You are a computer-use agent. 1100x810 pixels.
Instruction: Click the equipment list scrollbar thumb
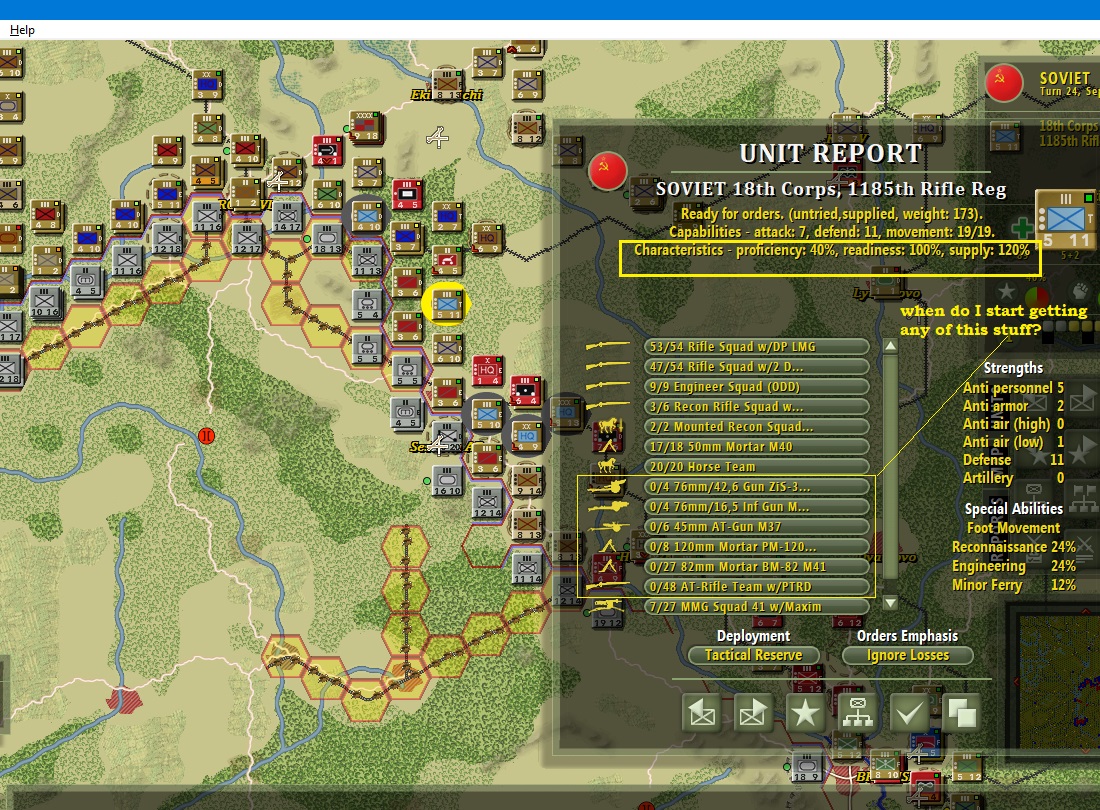click(890, 466)
